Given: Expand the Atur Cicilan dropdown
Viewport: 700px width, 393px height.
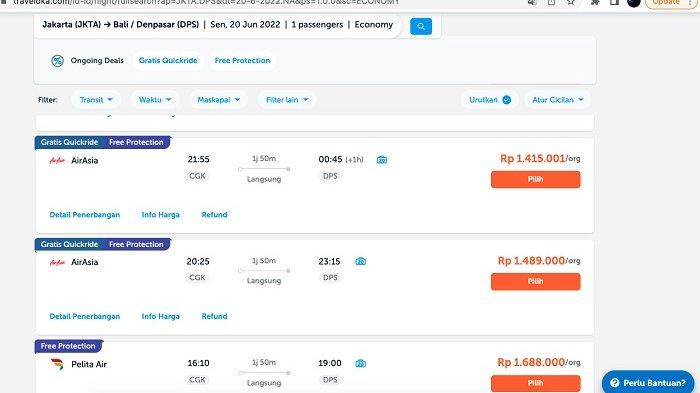Looking at the screenshot, I should pyautogui.click(x=558, y=100).
